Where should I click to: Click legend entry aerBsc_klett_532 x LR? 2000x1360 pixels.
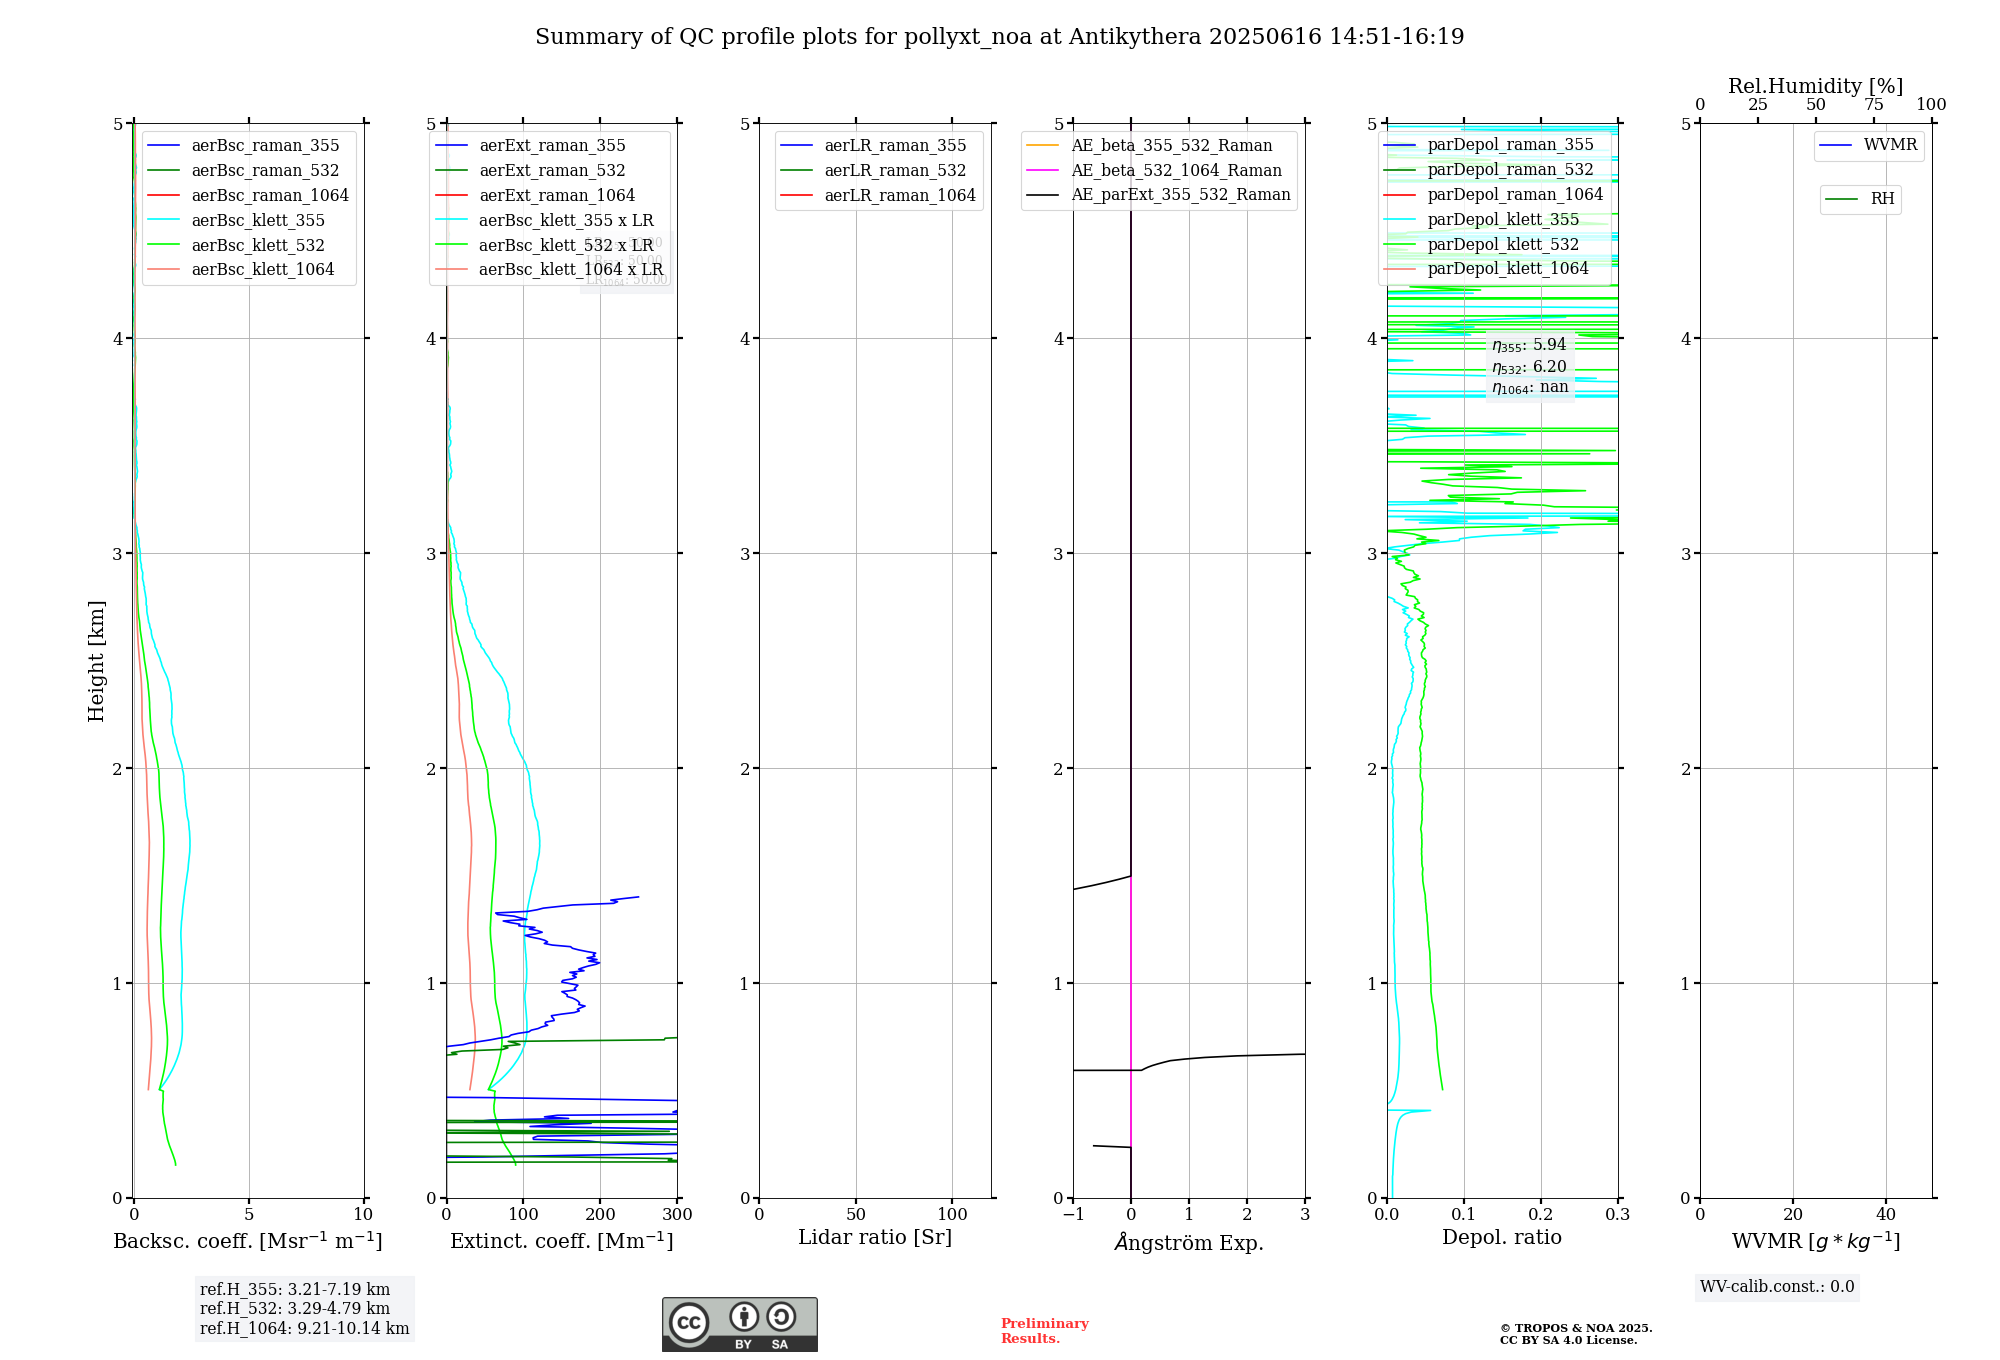[x=545, y=246]
